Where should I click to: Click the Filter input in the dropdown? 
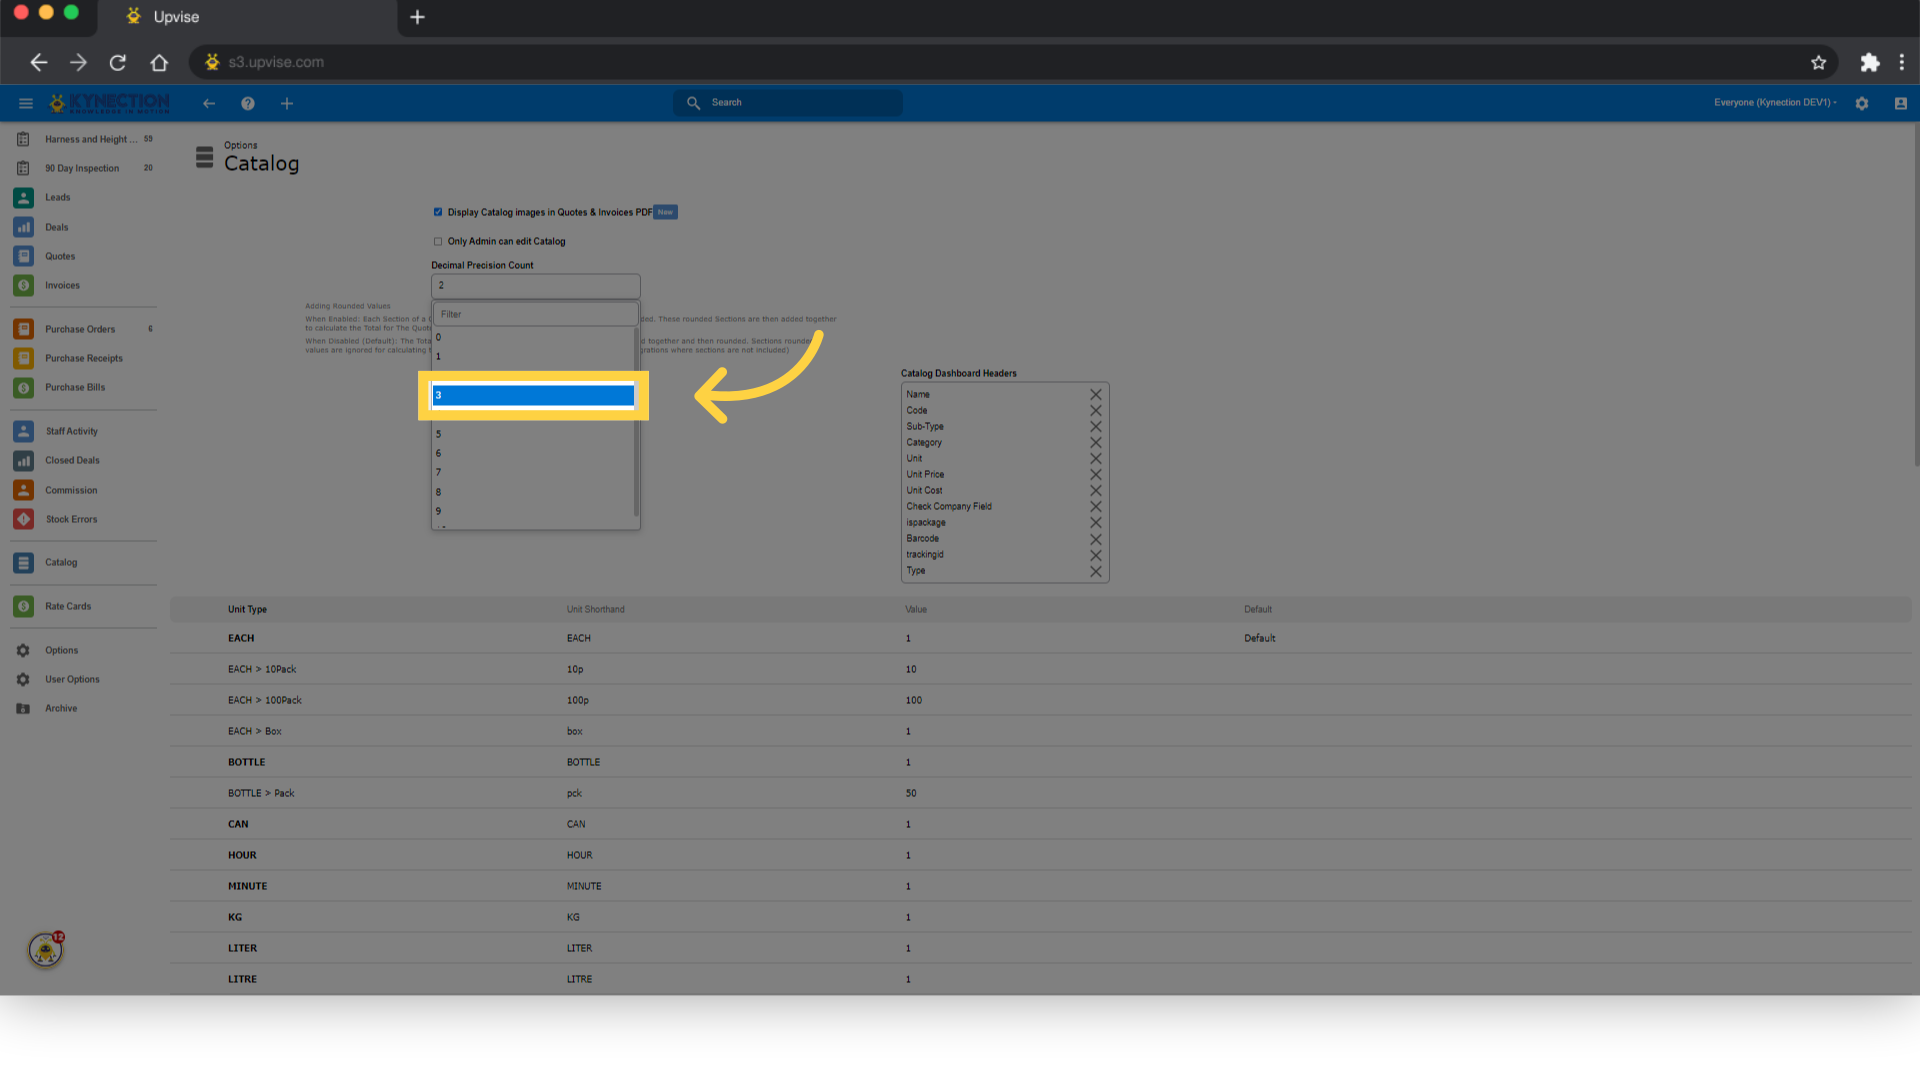click(x=535, y=313)
